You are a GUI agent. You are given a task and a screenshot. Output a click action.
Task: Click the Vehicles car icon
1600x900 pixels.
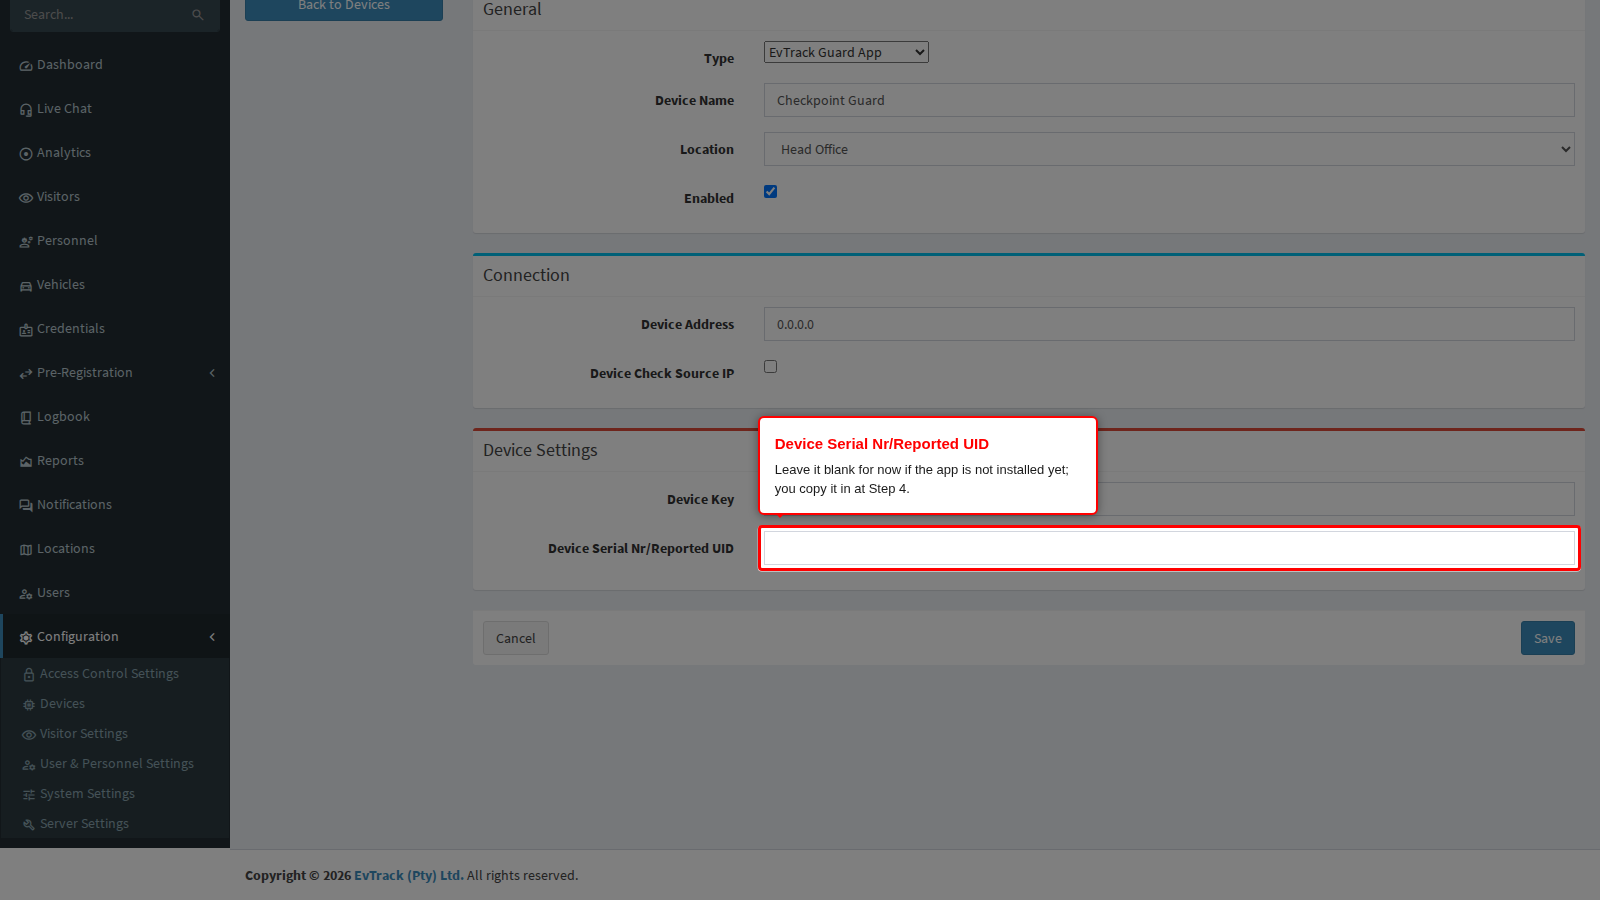pyautogui.click(x=26, y=286)
